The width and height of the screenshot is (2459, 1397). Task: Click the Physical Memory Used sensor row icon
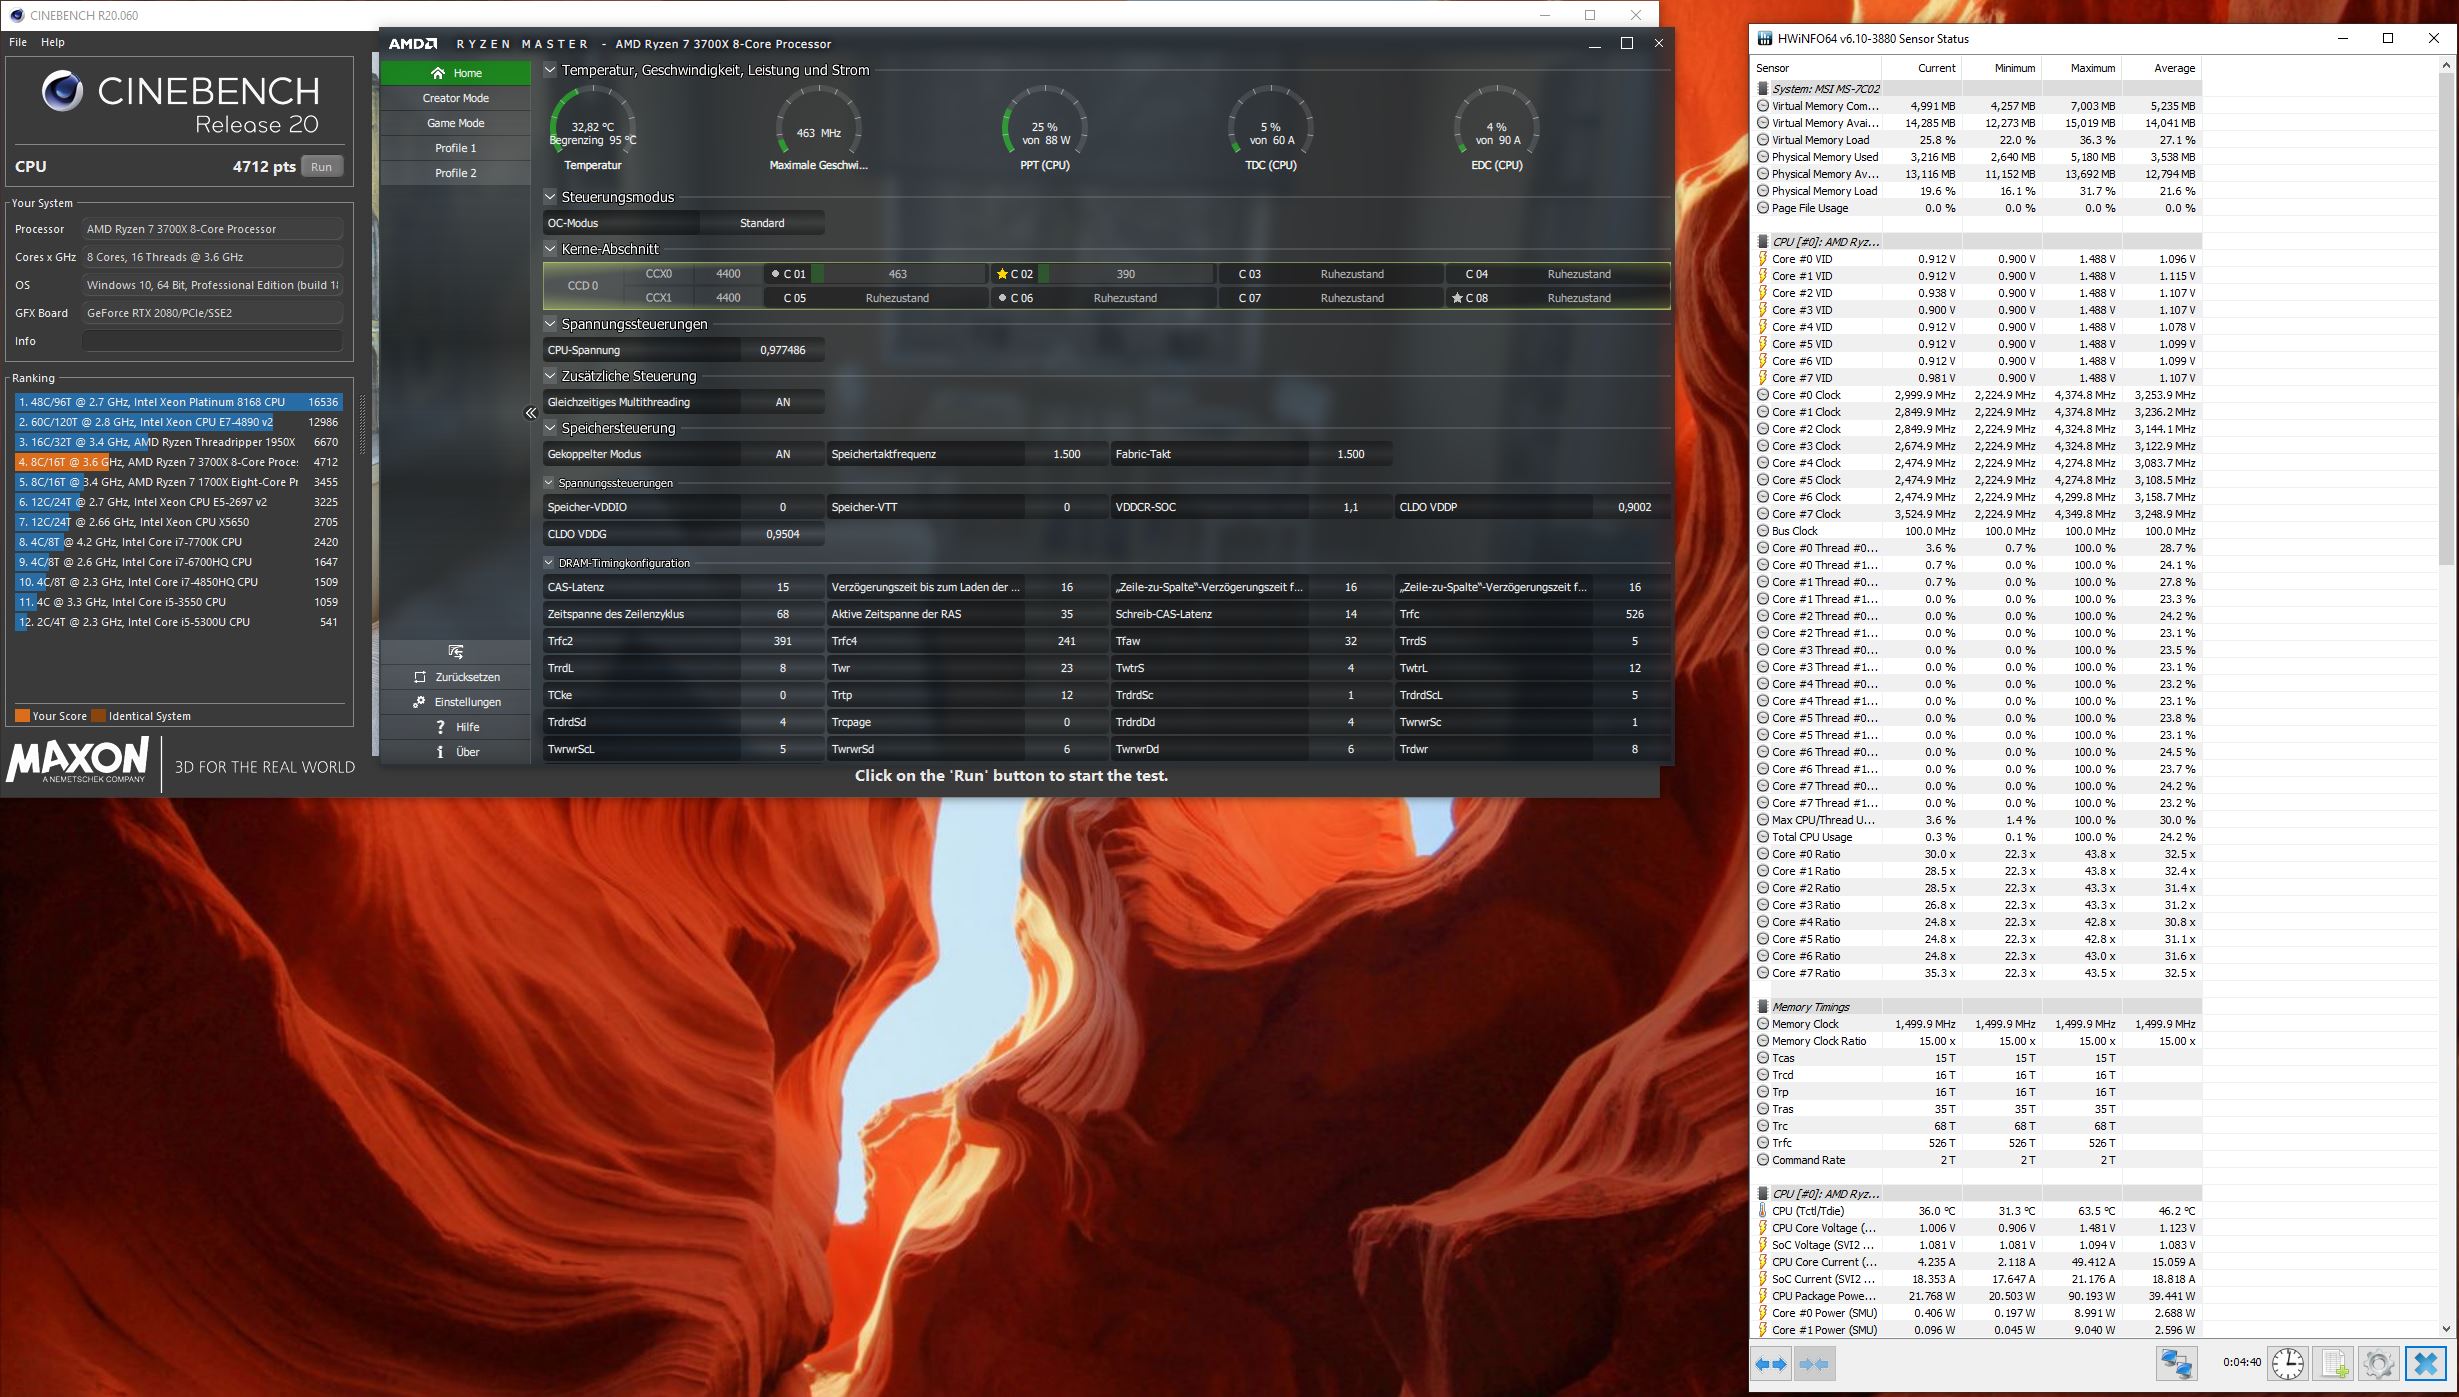[x=1763, y=157]
